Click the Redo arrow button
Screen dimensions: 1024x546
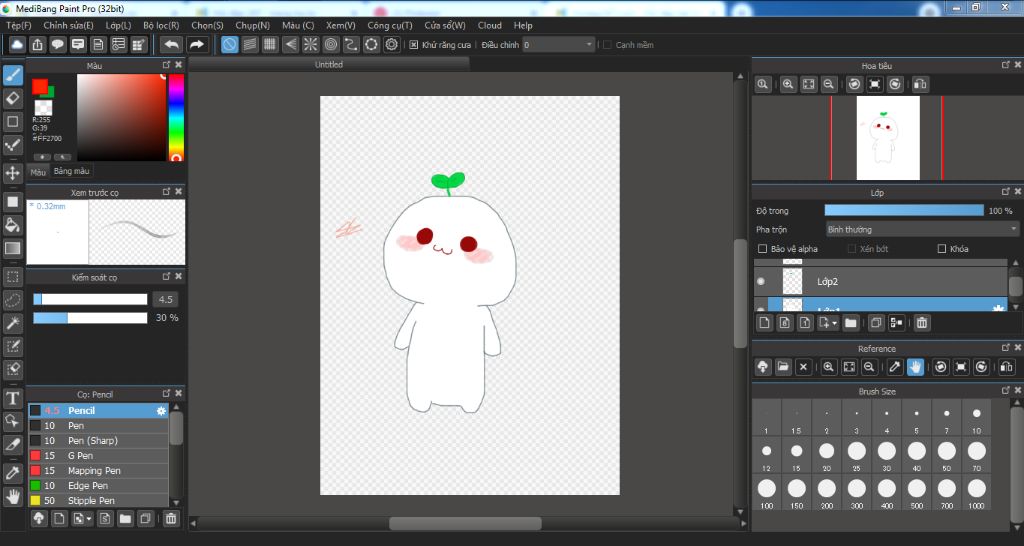coord(196,44)
